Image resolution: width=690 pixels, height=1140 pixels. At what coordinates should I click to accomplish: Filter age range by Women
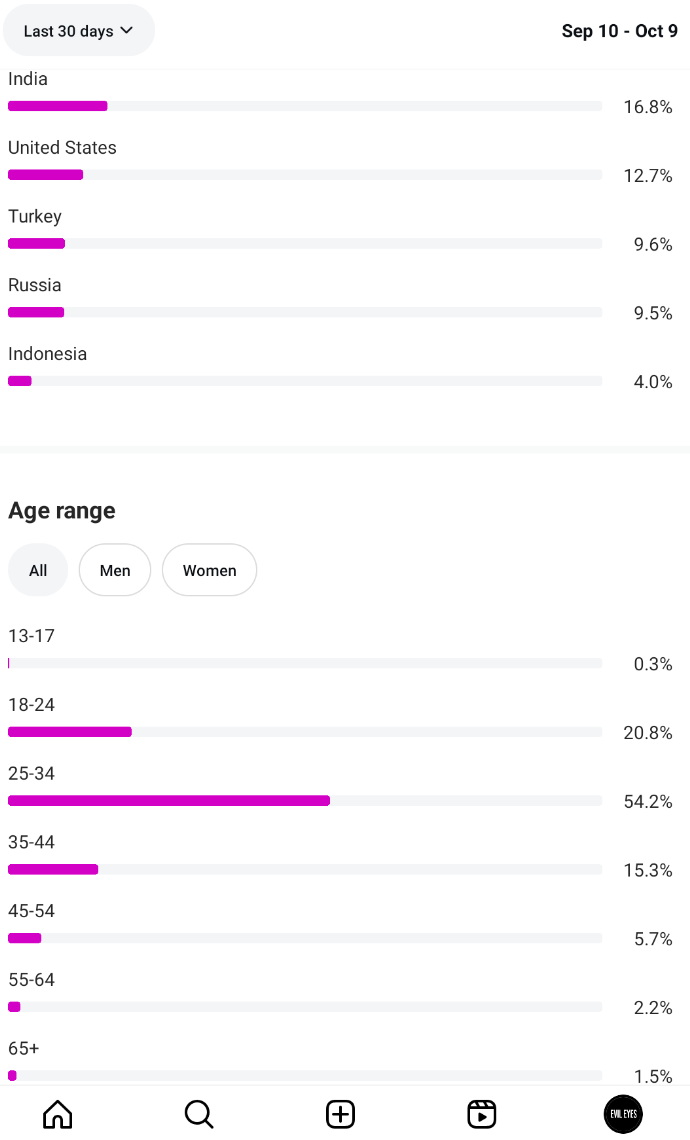[x=209, y=570]
